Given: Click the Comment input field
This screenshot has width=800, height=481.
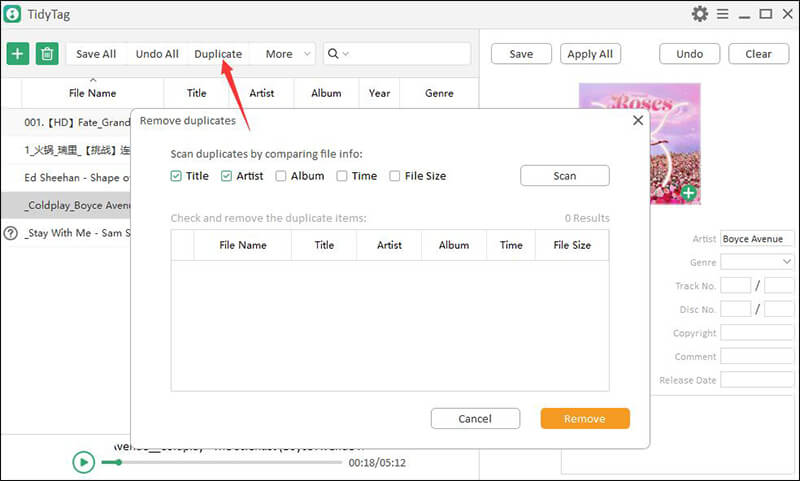Looking at the screenshot, I should point(757,356).
